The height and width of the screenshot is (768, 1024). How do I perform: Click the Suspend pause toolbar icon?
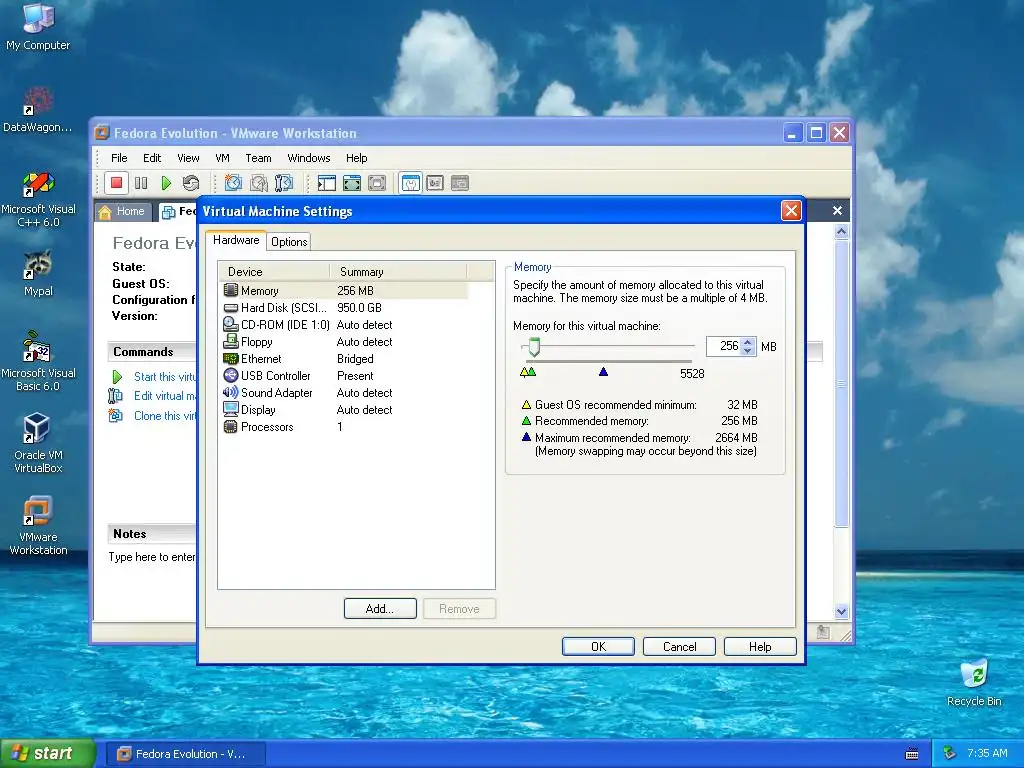[x=141, y=183]
